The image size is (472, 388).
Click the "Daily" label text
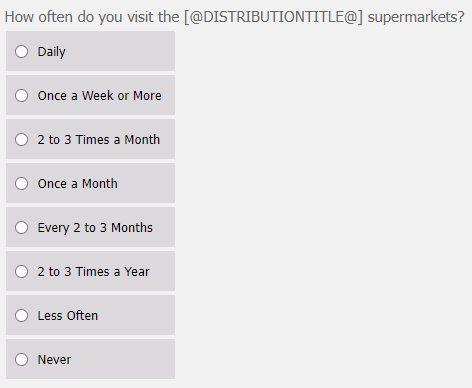[x=52, y=52]
